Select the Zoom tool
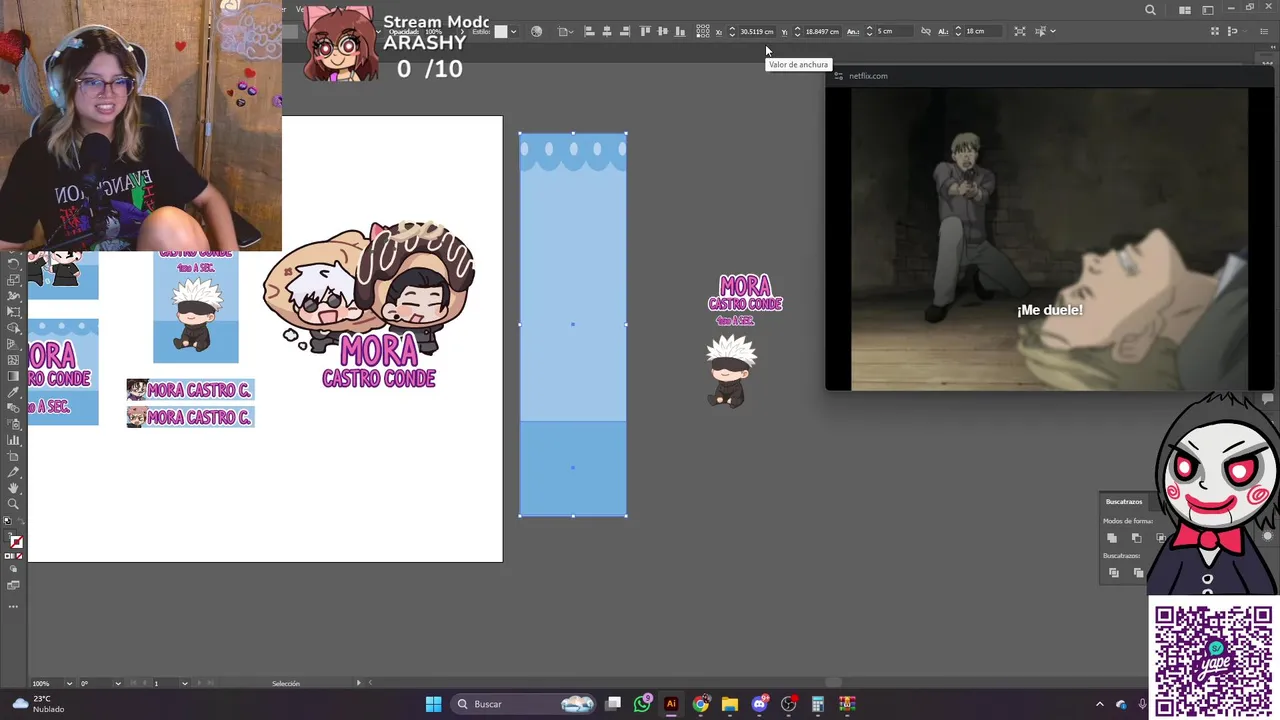 click(x=14, y=503)
